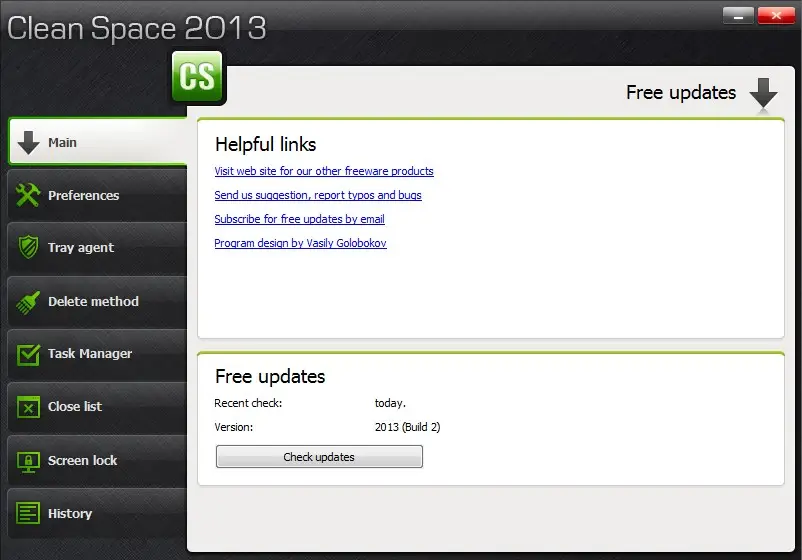Screen dimensions: 802x560
Task: Click the brush icon for Delete method
Action: [28, 302]
